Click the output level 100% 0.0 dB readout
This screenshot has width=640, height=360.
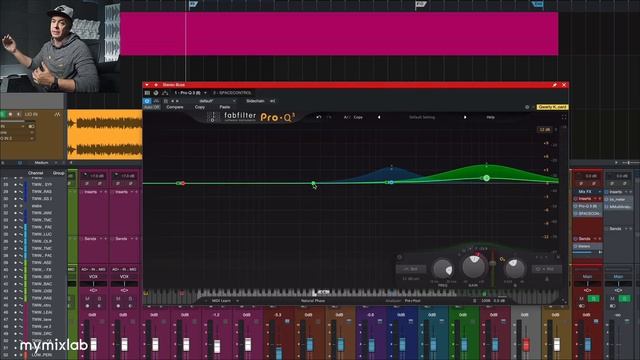(x=493, y=301)
